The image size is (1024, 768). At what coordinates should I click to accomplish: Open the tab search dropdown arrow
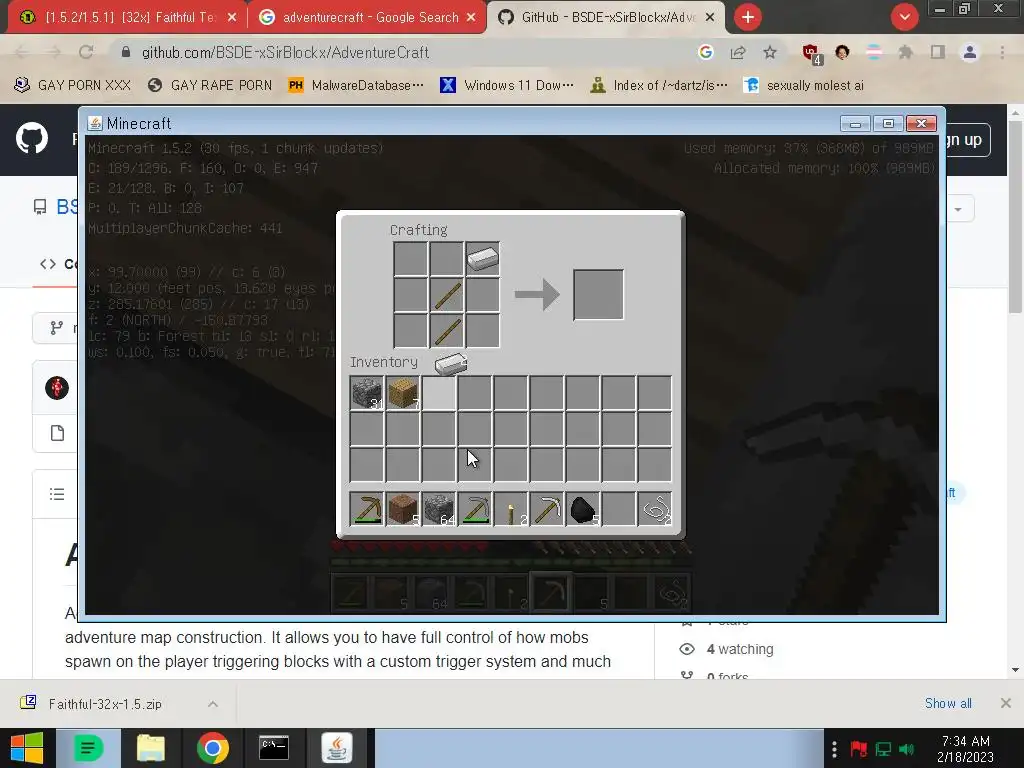tap(904, 17)
